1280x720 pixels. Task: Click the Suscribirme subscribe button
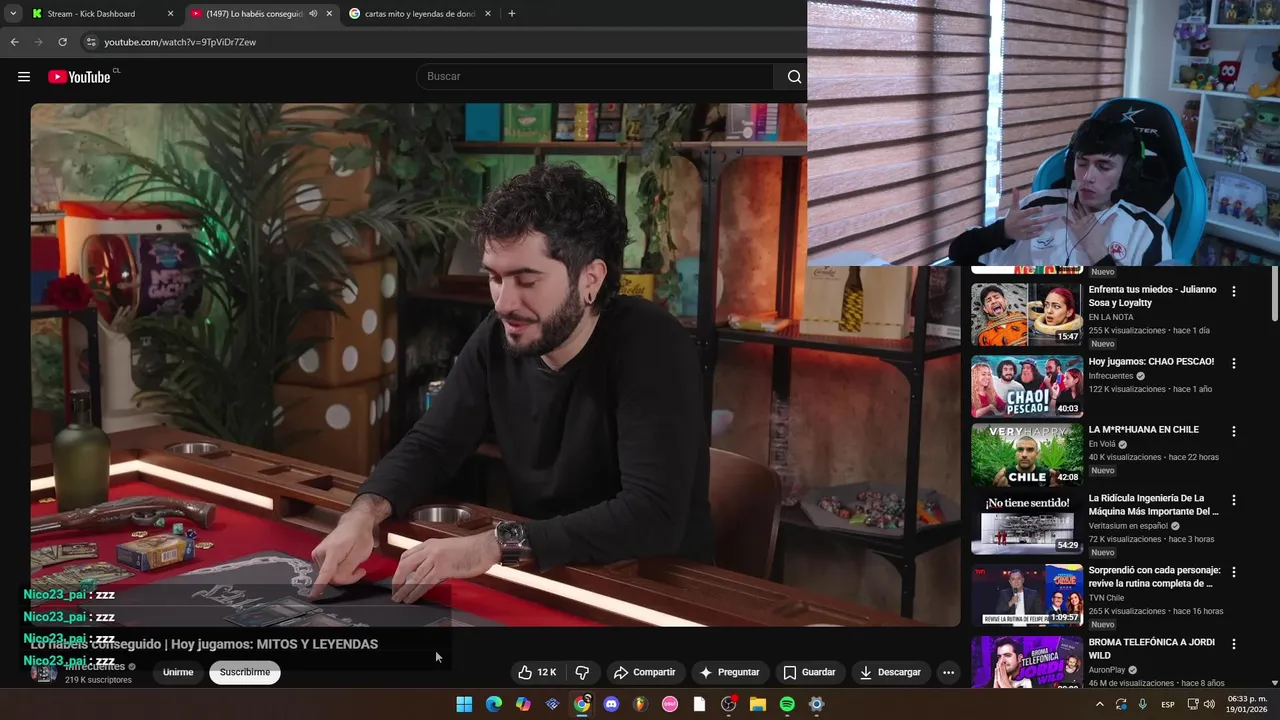tap(245, 672)
